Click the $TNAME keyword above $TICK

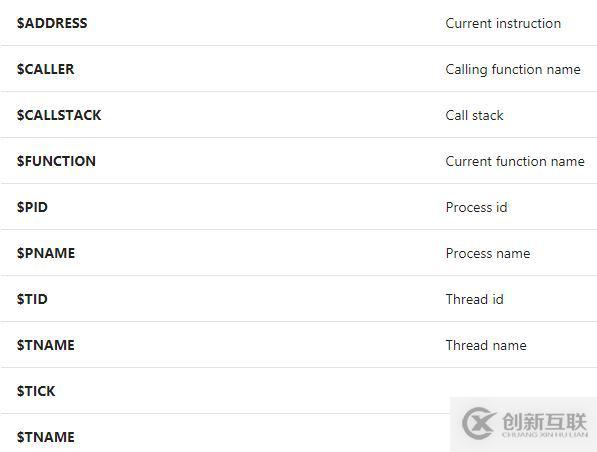pos(46,345)
